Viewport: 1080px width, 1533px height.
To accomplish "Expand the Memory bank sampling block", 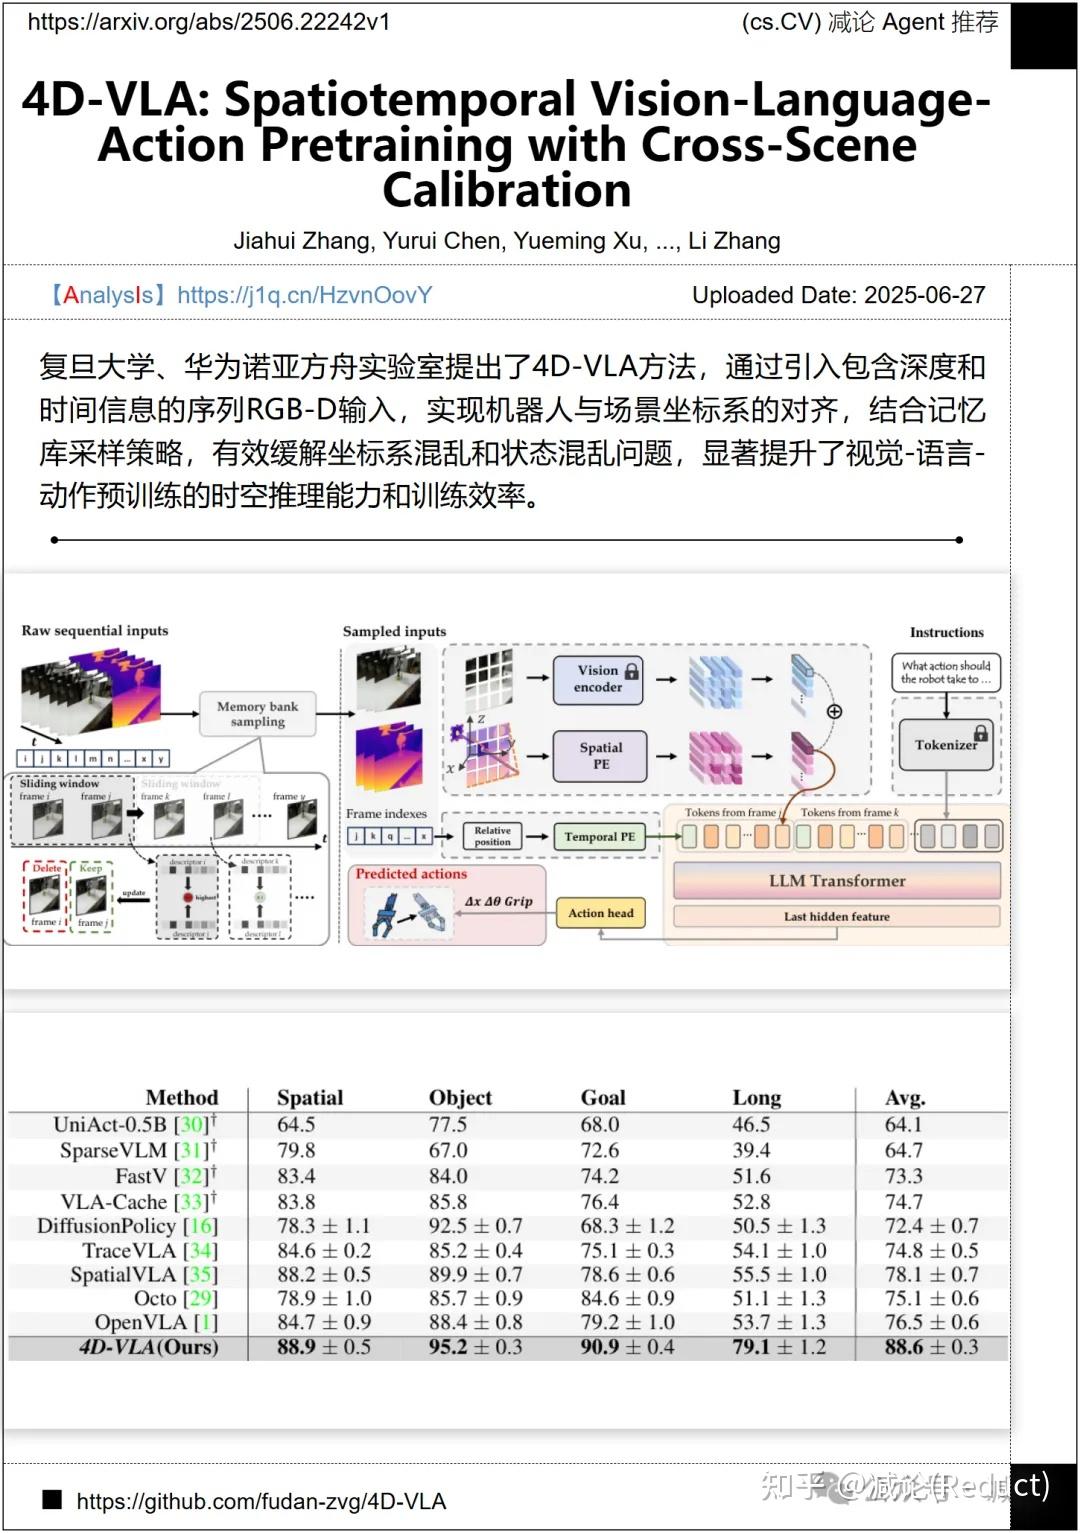I will click(258, 714).
